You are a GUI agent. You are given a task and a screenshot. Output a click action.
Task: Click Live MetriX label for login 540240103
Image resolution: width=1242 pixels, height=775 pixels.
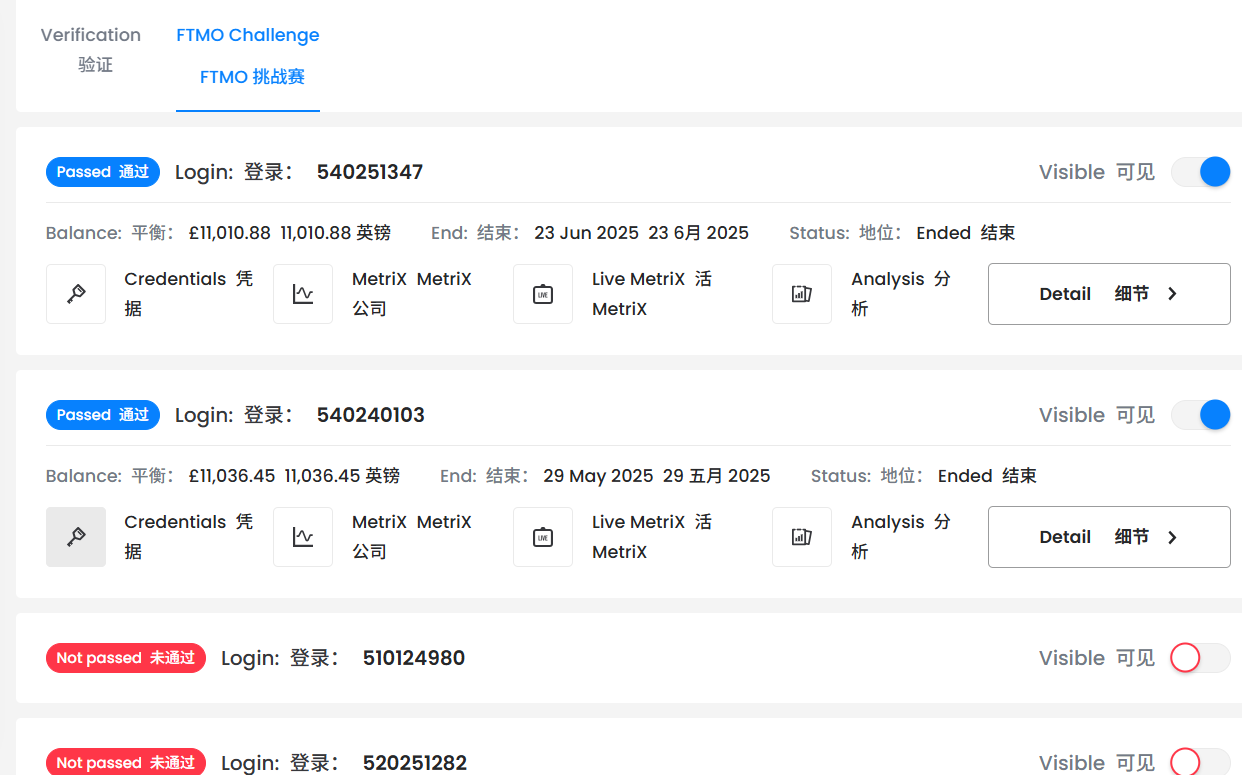[x=652, y=537]
